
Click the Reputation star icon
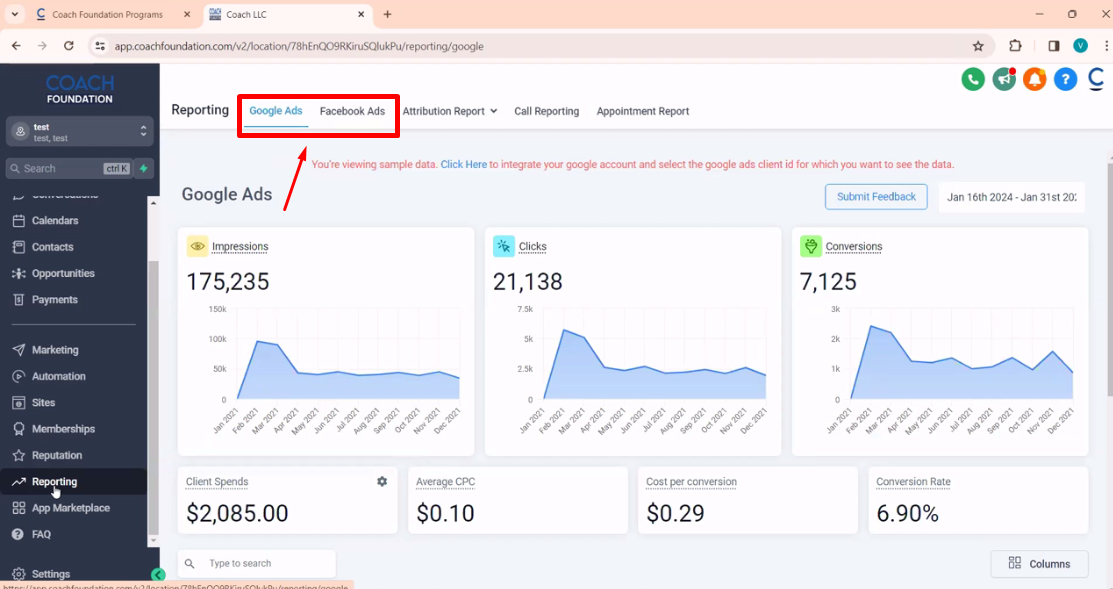coord(19,455)
